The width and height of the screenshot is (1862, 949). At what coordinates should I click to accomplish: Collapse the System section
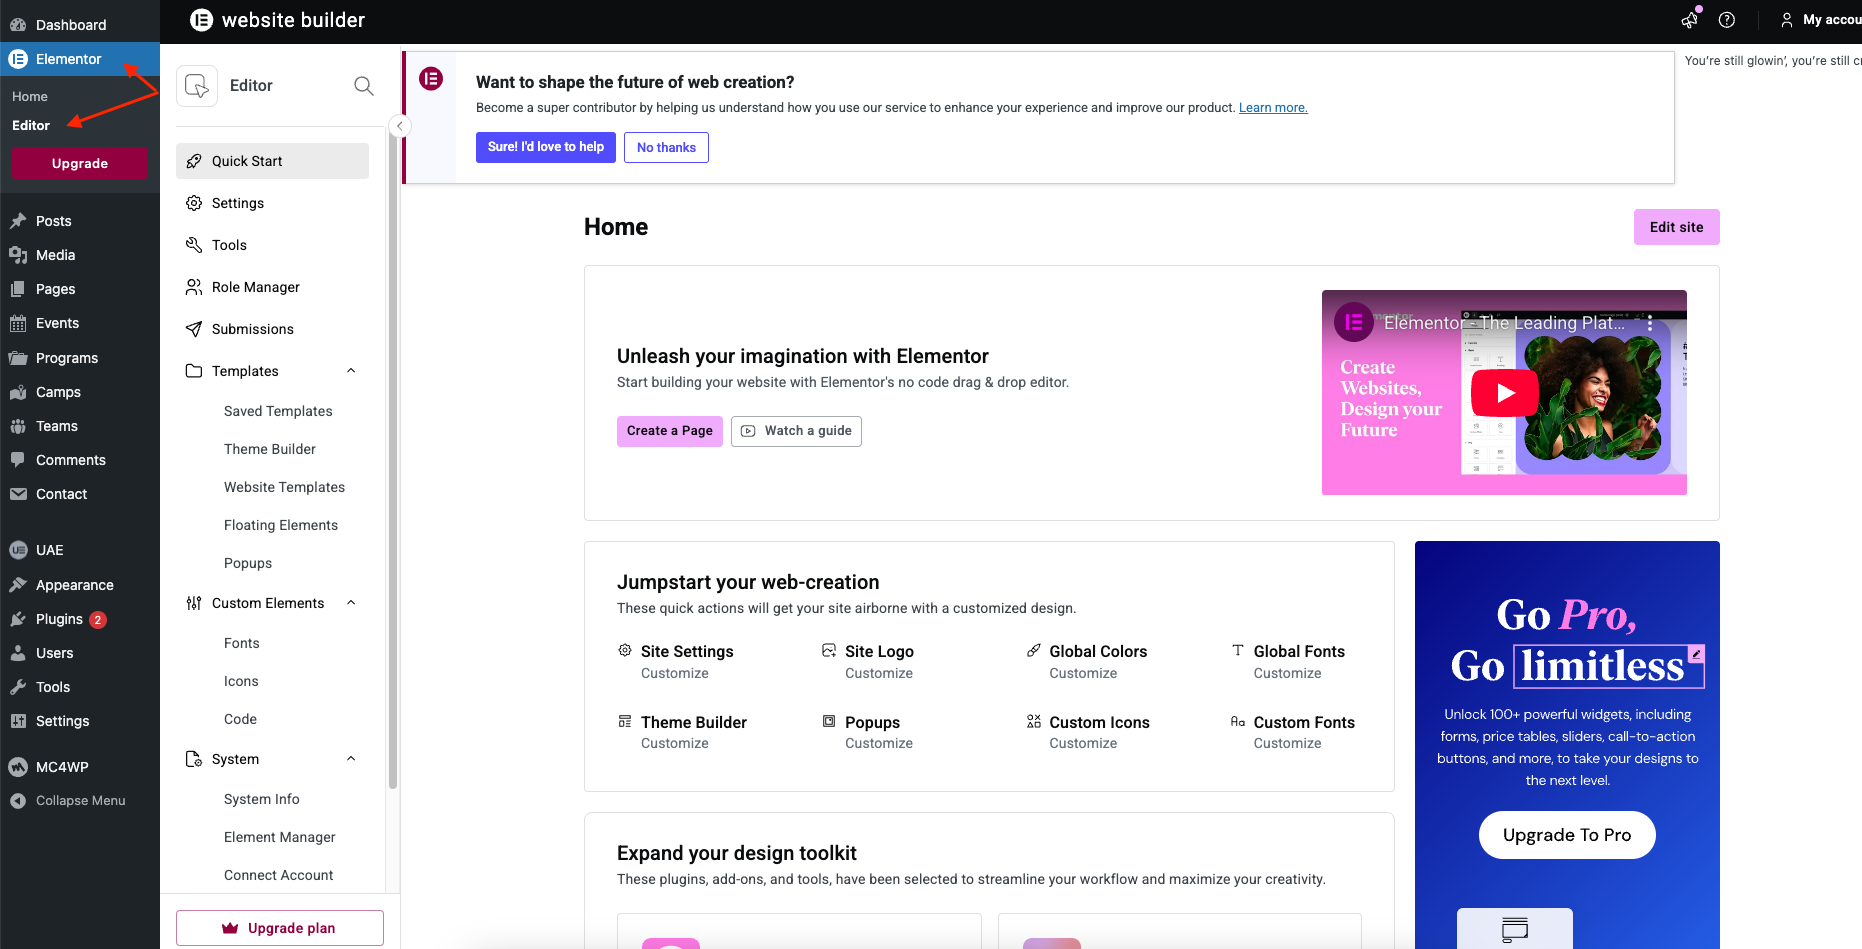point(351,759)
